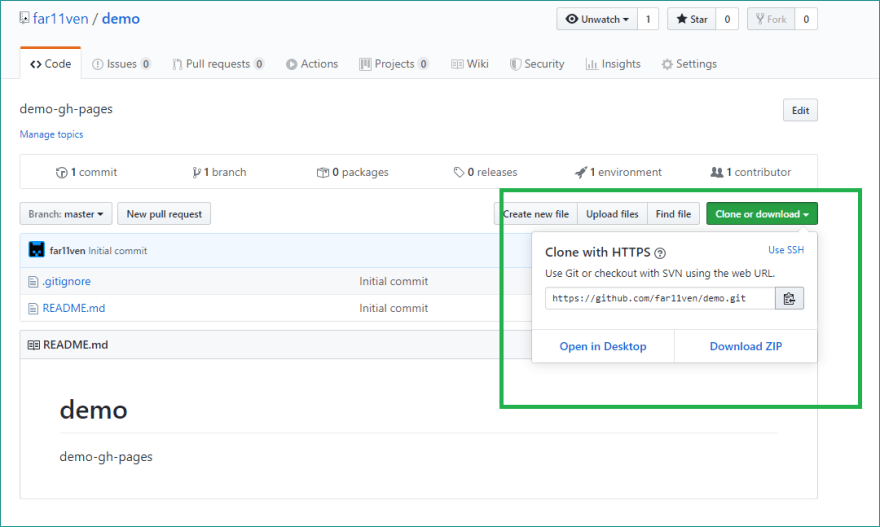The width and height of the screenshot is (880, 527).
Task: Collapse the Clone or download dropdown
Action: tap(762, 214)
